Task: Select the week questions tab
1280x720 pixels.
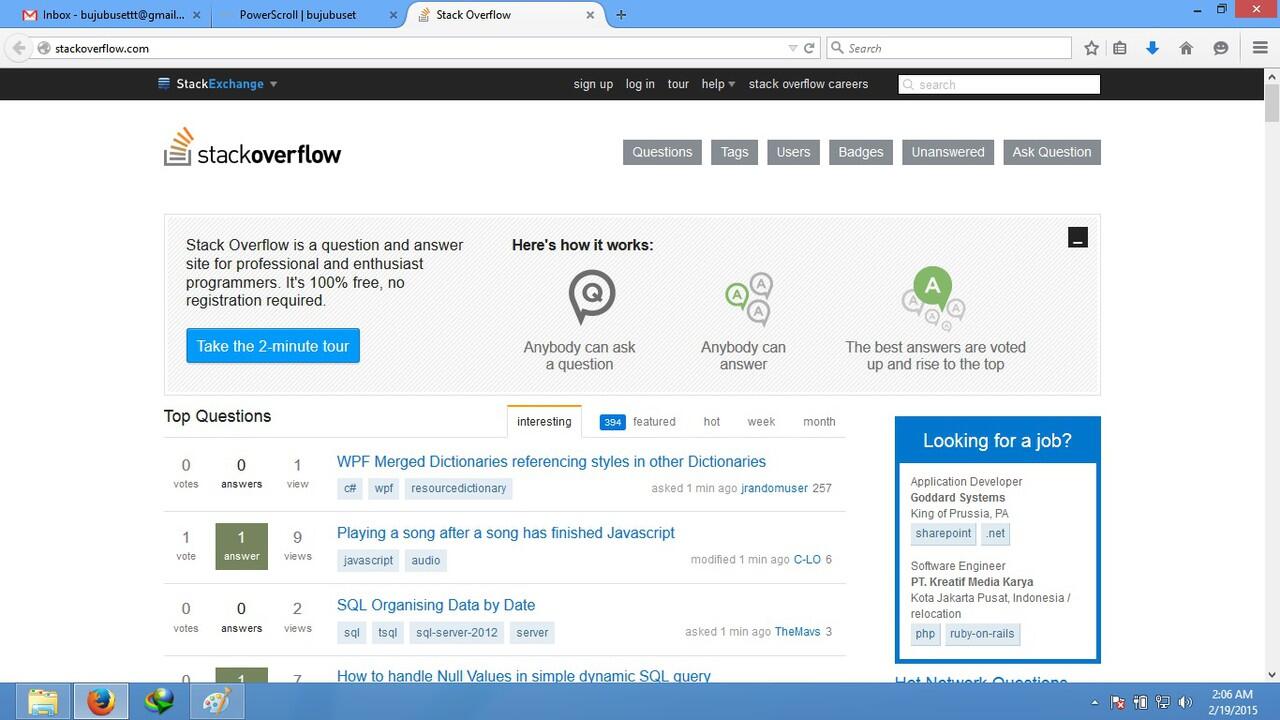Action: [x=761, y=421]
